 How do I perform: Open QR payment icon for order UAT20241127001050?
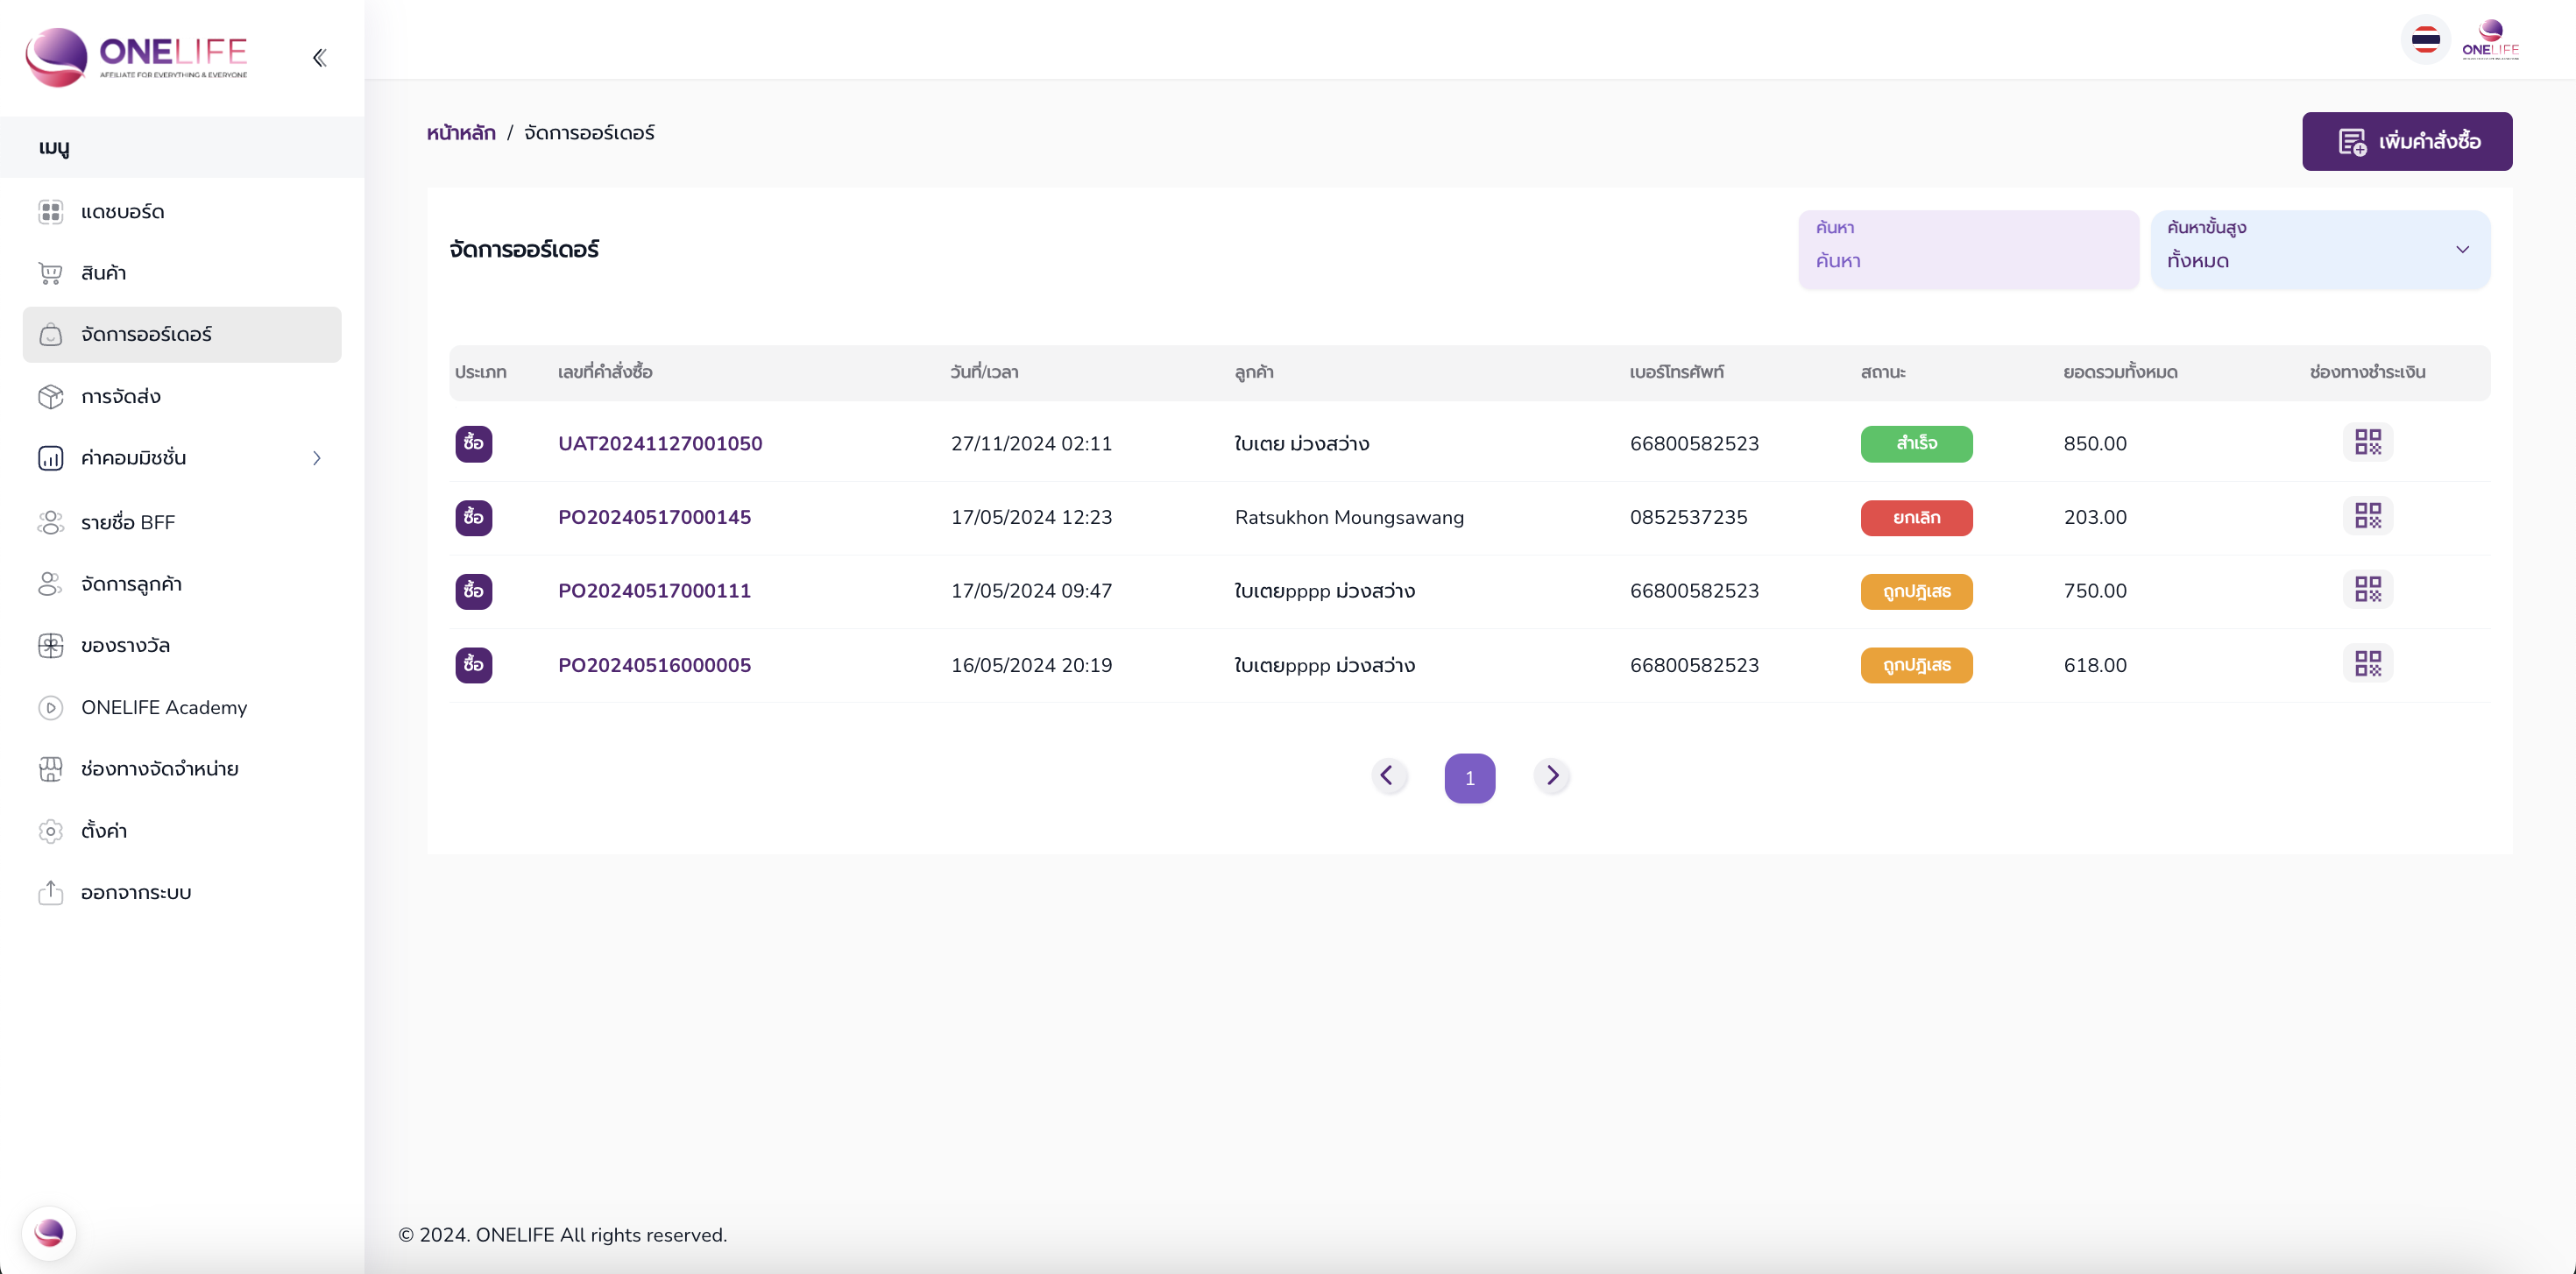point(2367,442)
